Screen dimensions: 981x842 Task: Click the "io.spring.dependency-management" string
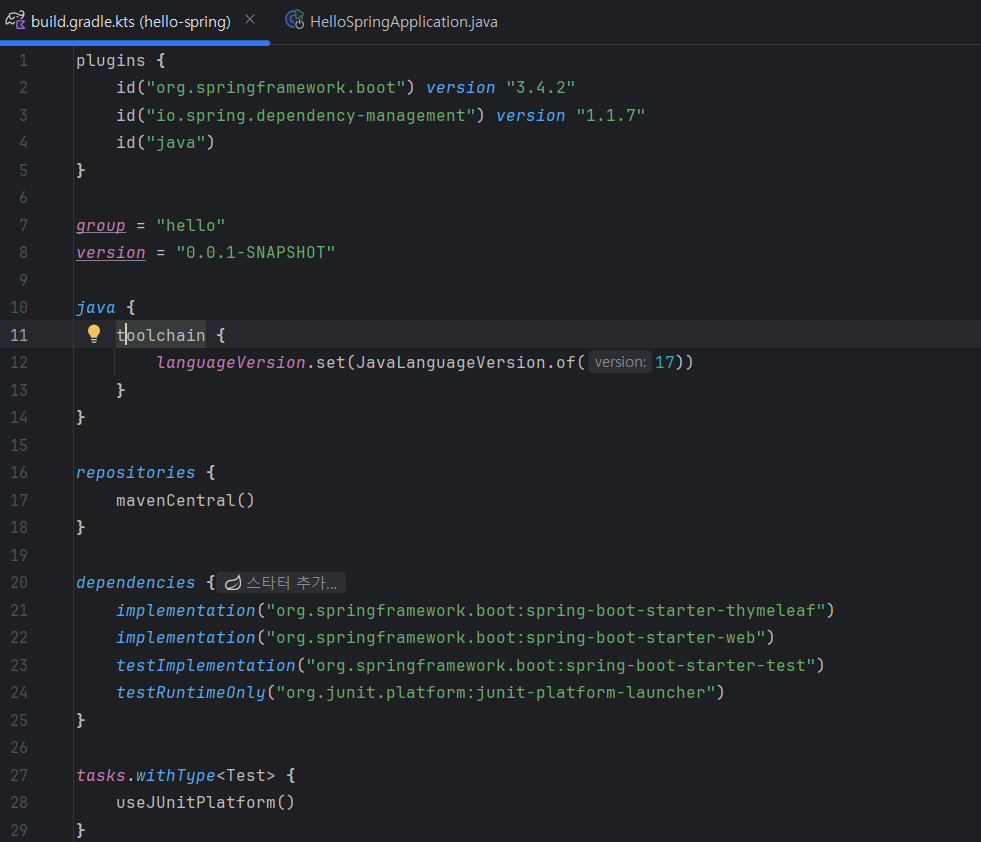pyautogui.click(x=311, y=116)
